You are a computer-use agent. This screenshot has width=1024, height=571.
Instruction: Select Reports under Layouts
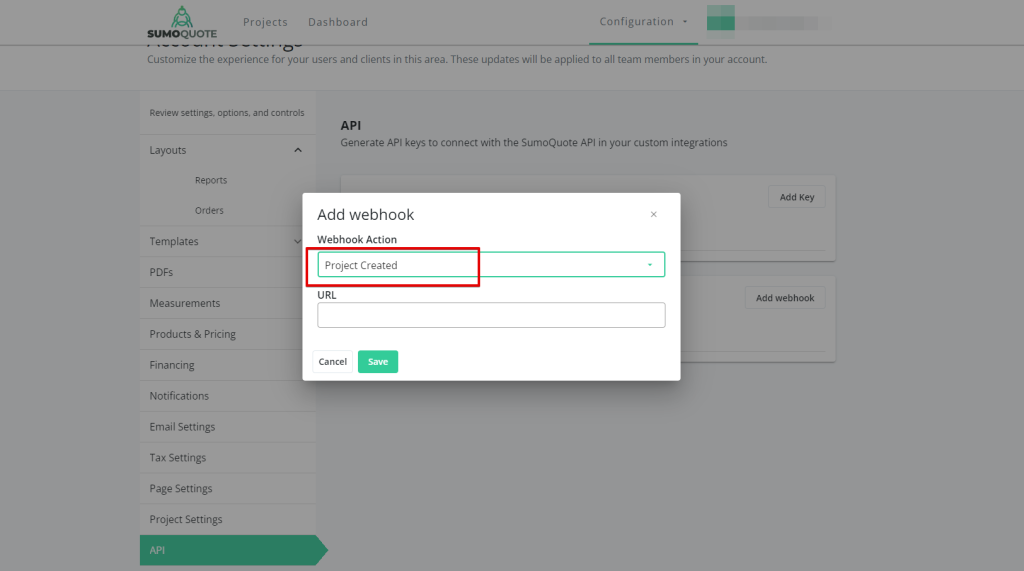click(x=211, y=181)
